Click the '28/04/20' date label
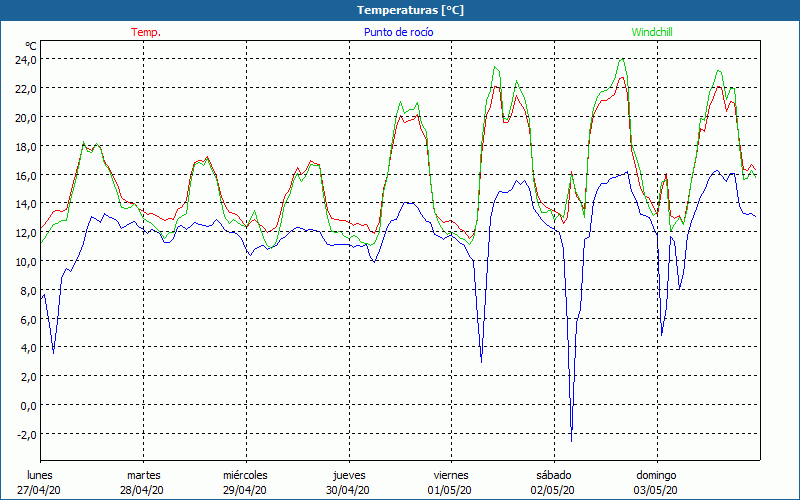The height and width of the screenshot is (500, 800). pos(142,490)
